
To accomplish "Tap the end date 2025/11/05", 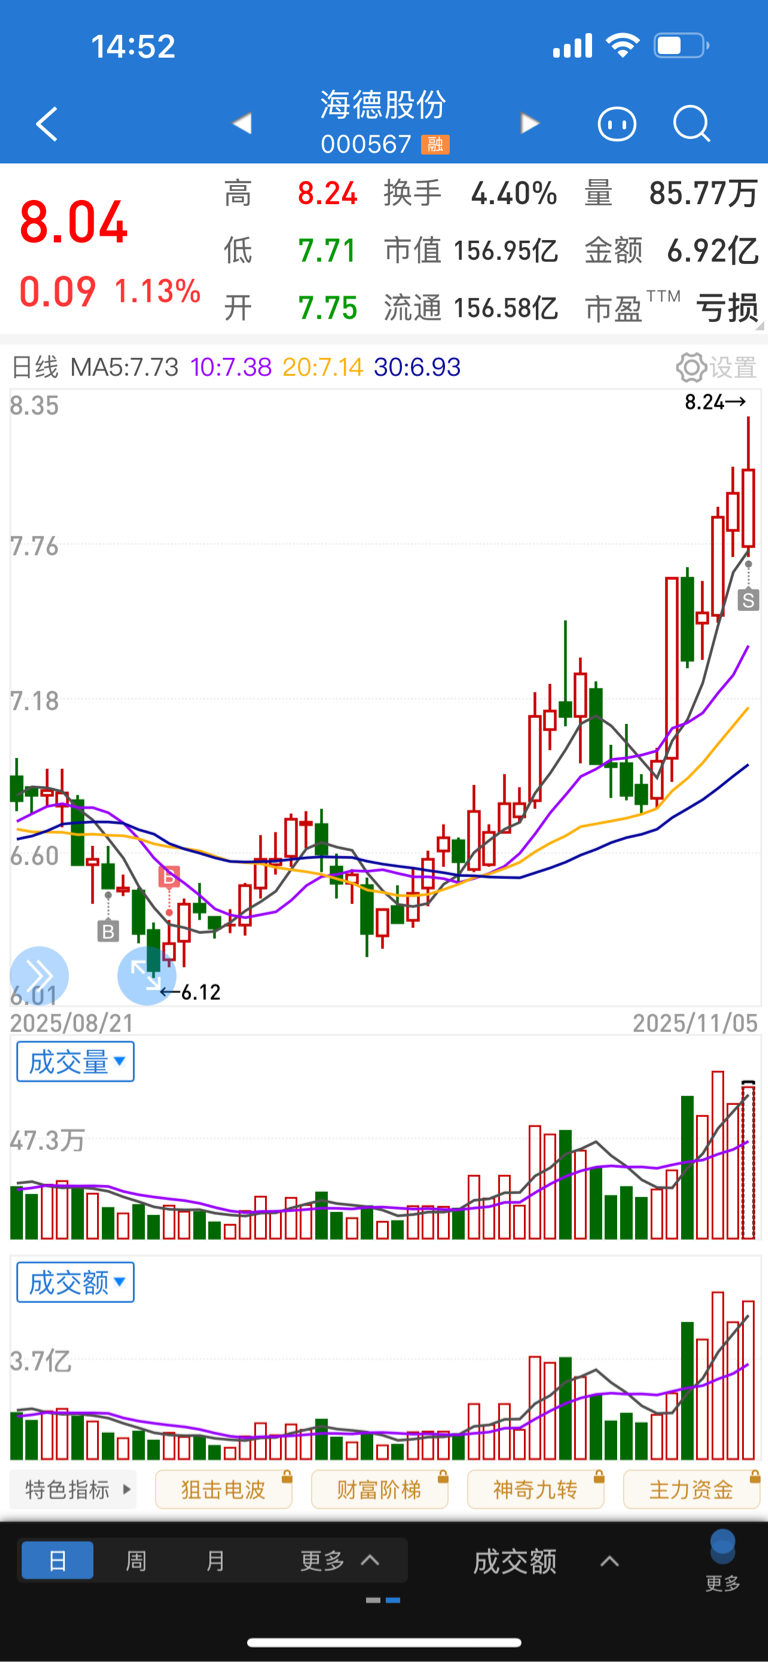I will pos(695,1022).
